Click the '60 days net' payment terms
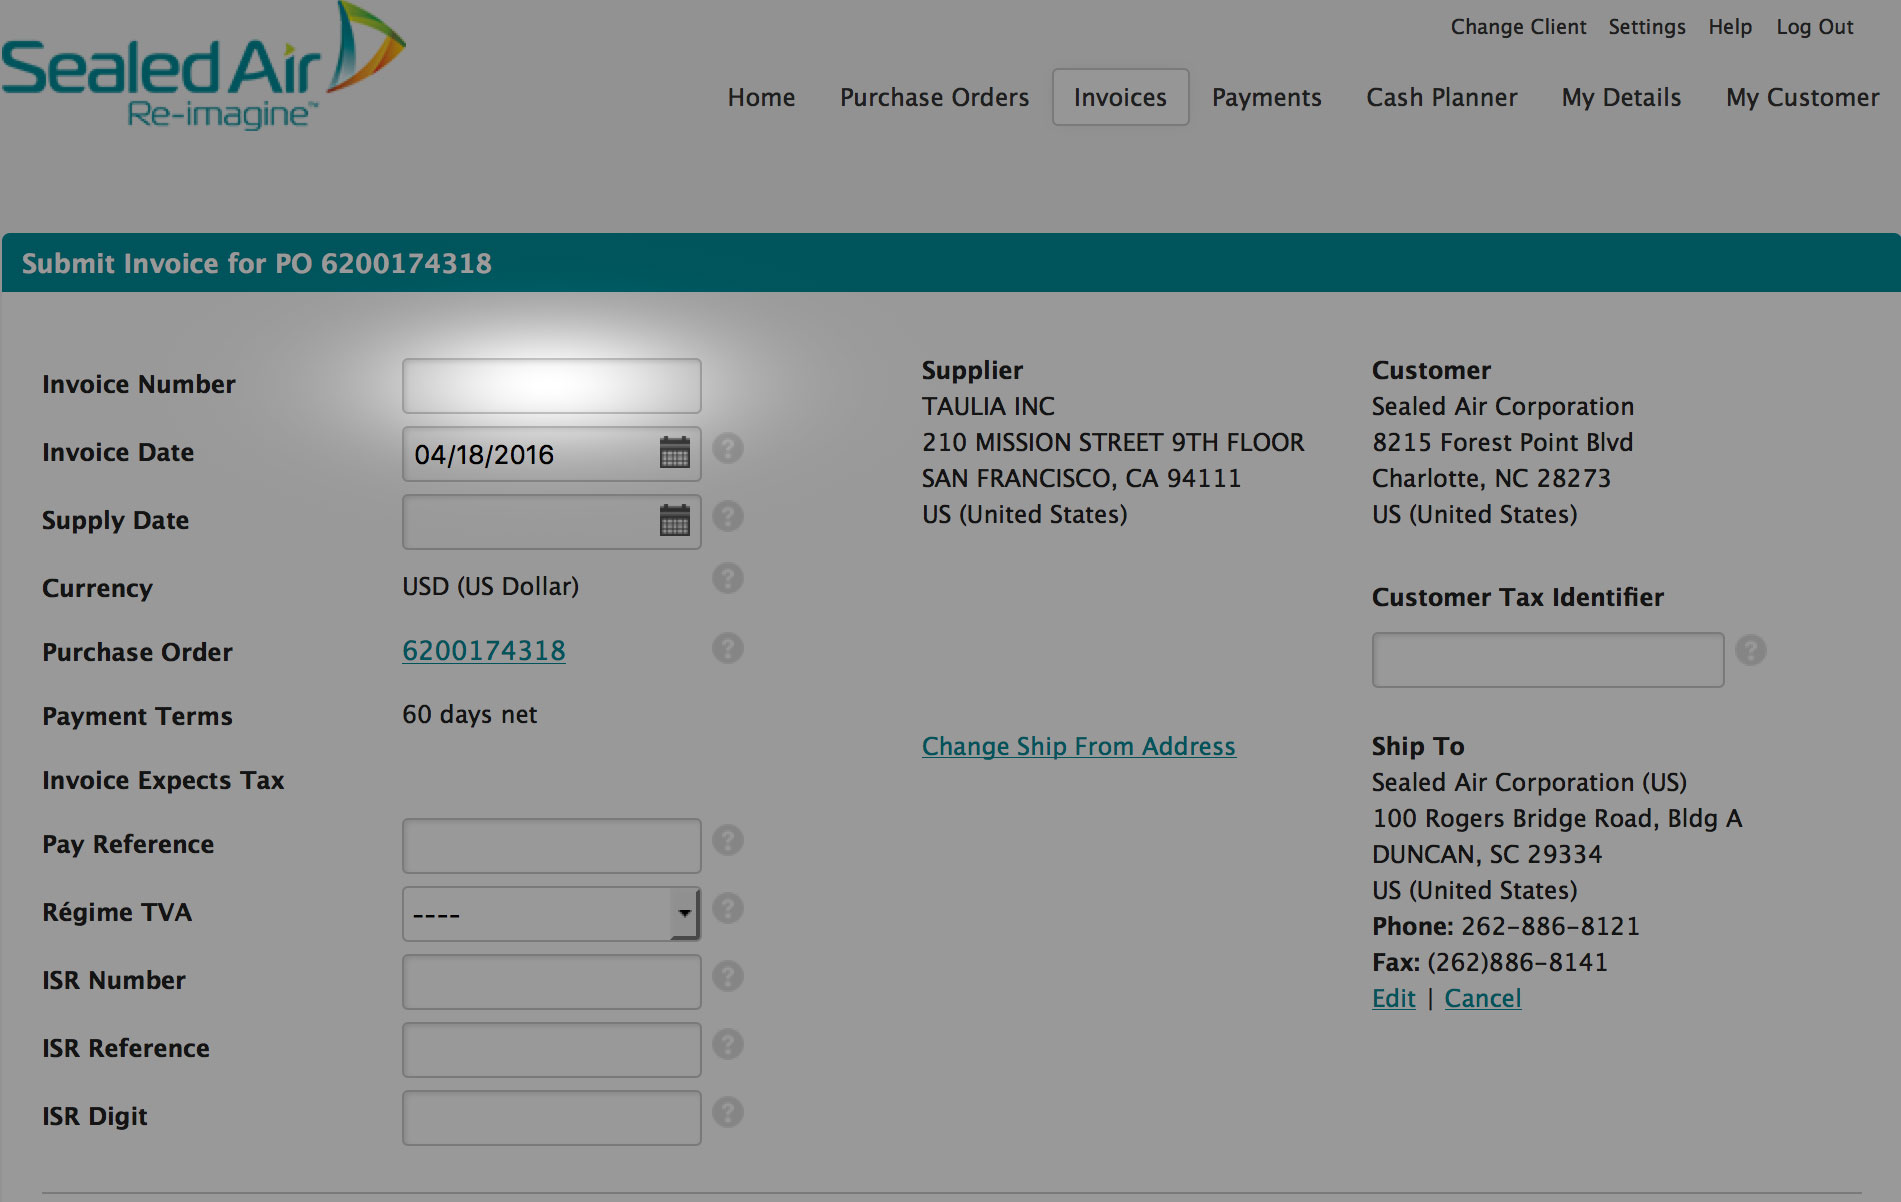Image resolution: width=1901 pixels, height=1202 pixels. (470, 714)
